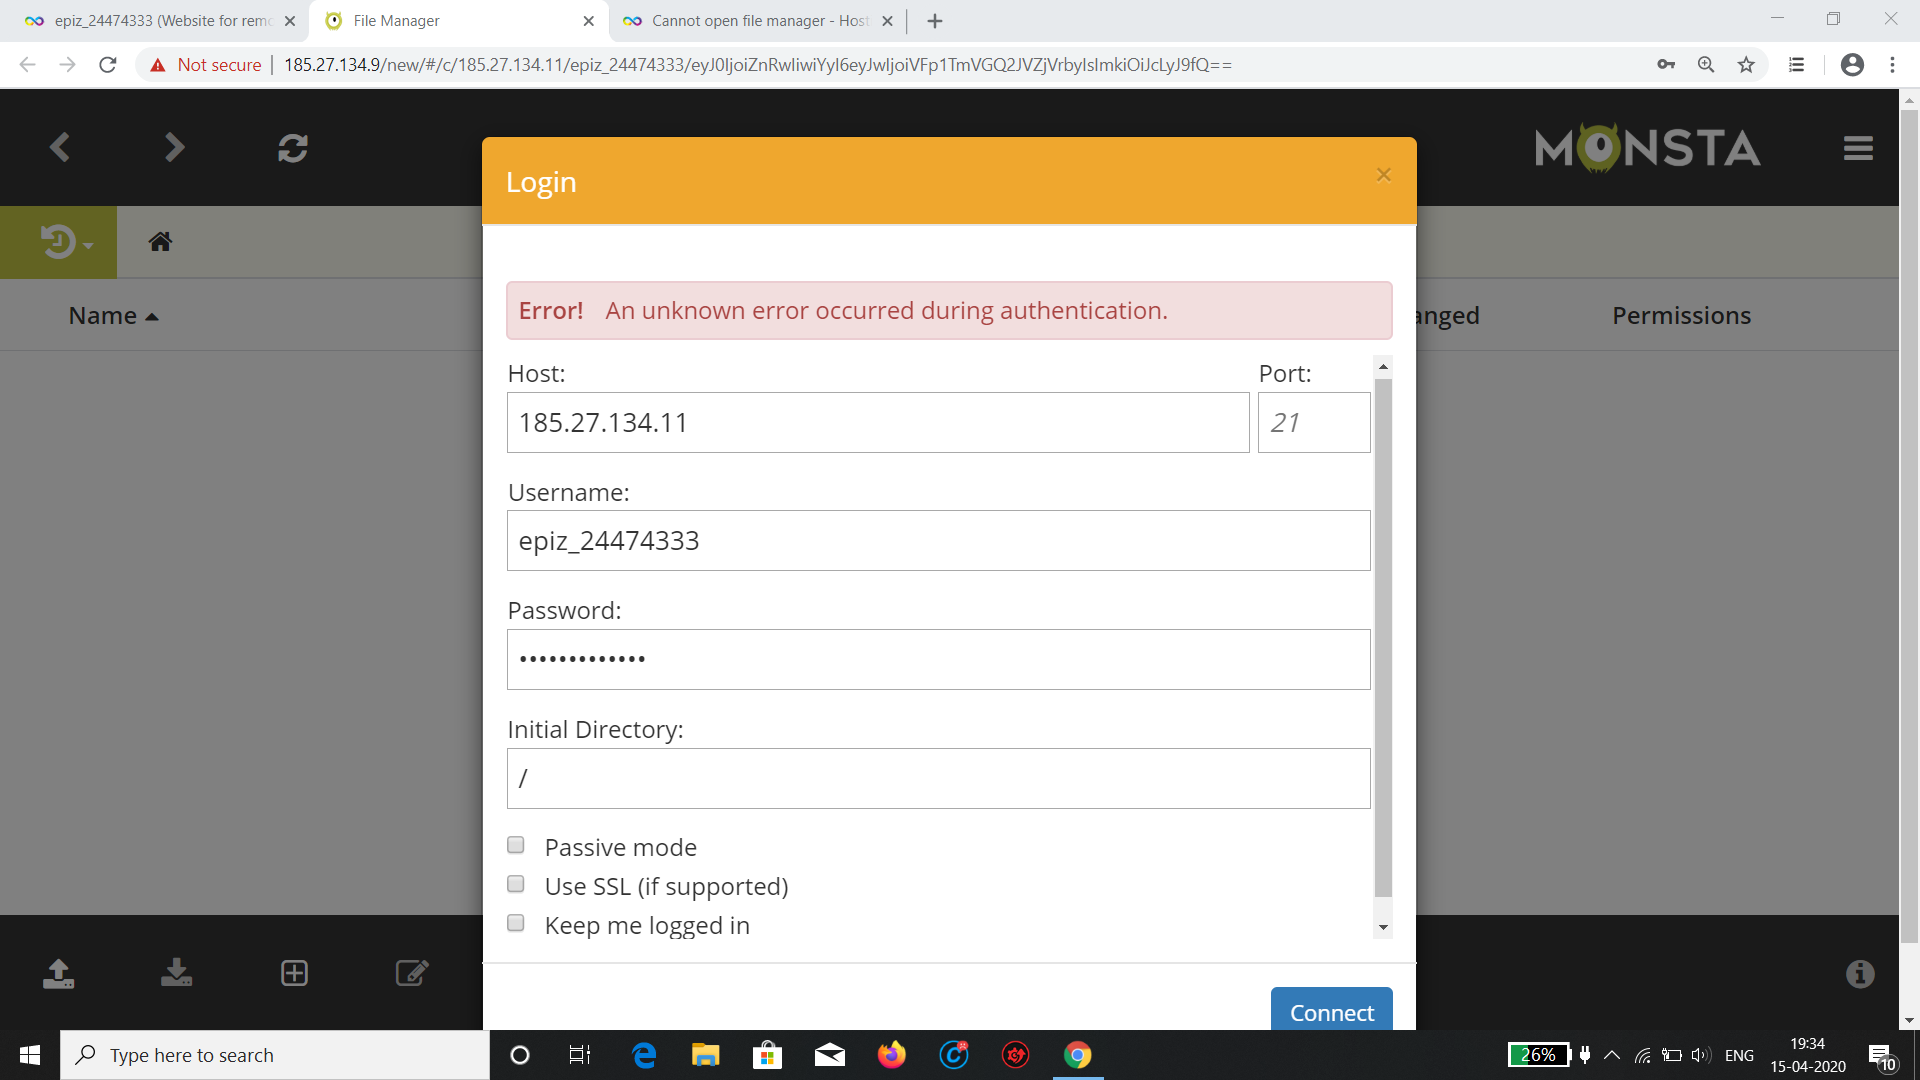Click the new item plus icon
Image resolution: width=1920 pixels, height=1080 pixels.
[x=294, y=973]
